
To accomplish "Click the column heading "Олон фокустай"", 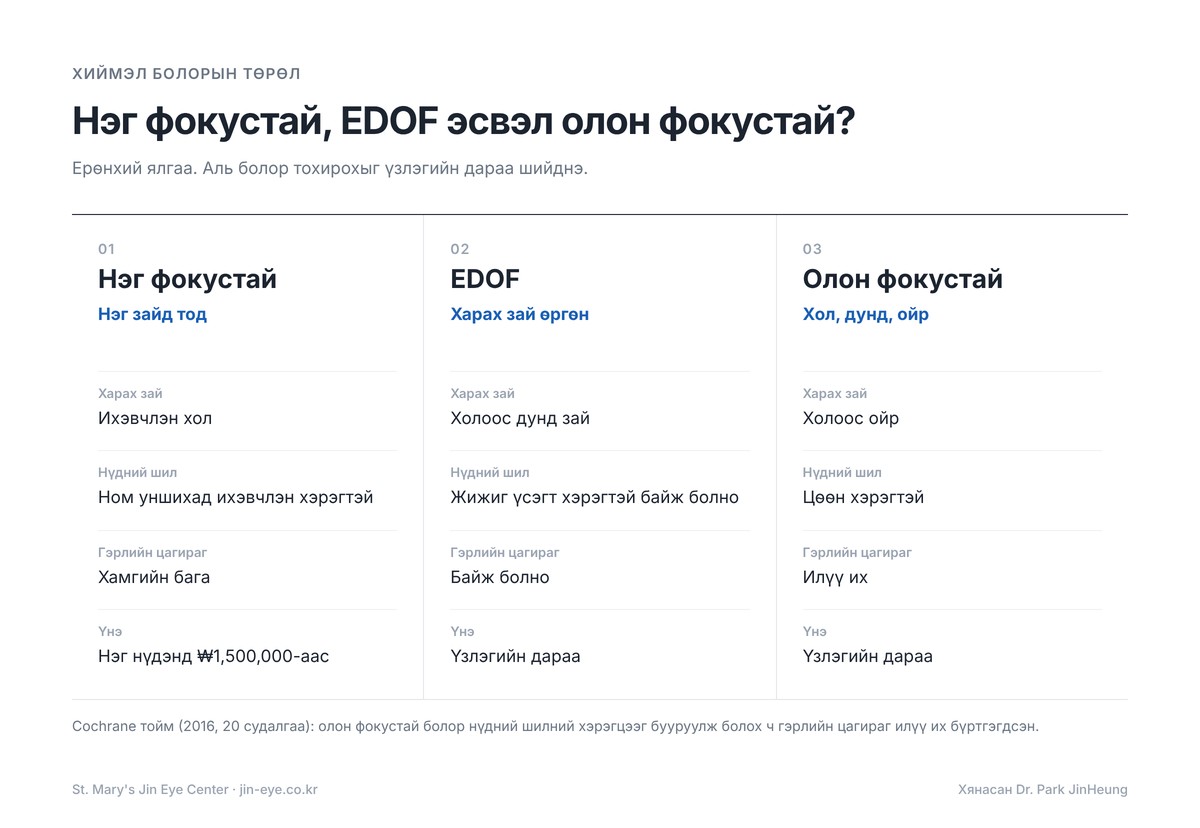I will pyautogui.click(x=903, y=279).
